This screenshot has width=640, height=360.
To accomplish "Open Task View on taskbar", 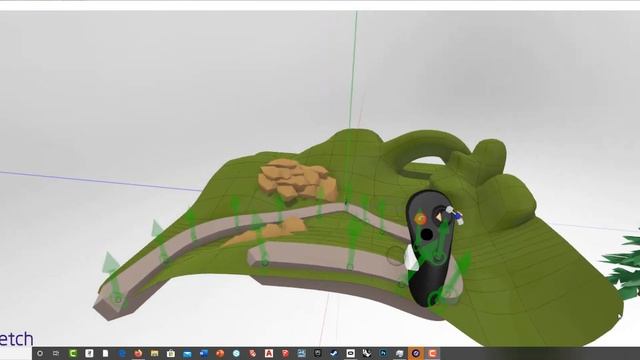I will tap(56, 353).
